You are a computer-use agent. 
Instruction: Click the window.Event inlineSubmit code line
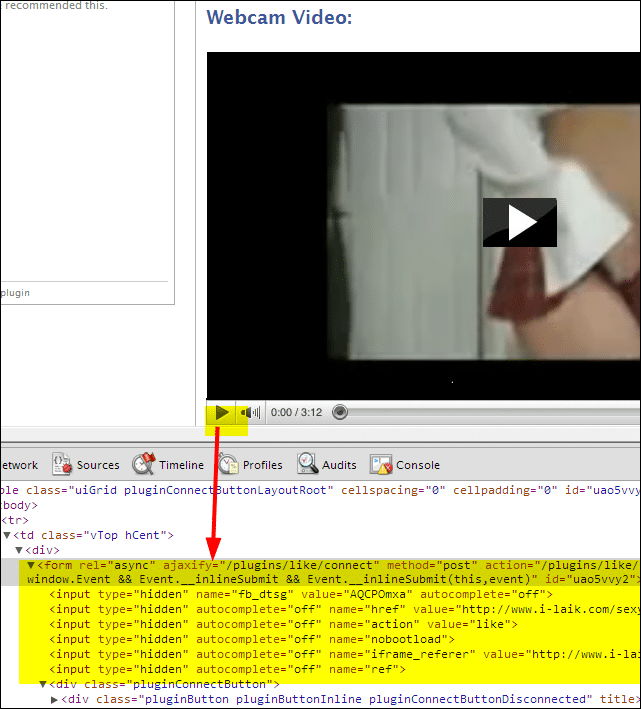(333, 579)
